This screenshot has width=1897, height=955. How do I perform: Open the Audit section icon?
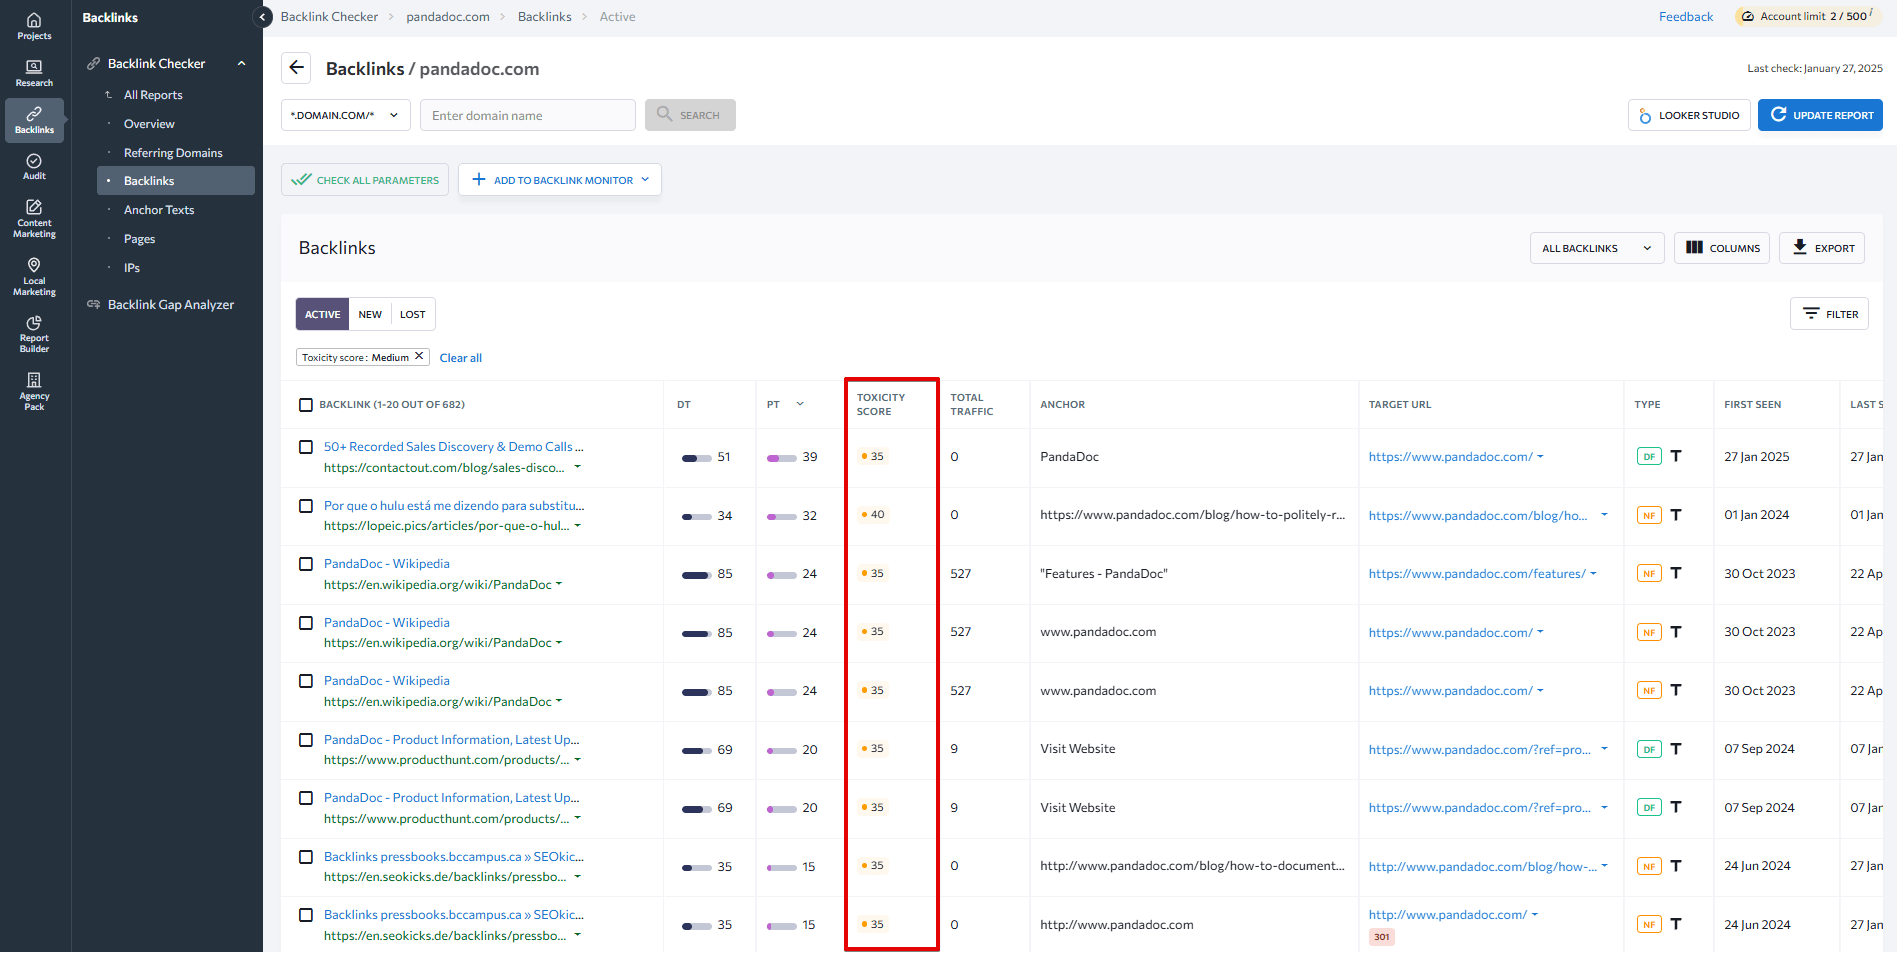(34, 167)
